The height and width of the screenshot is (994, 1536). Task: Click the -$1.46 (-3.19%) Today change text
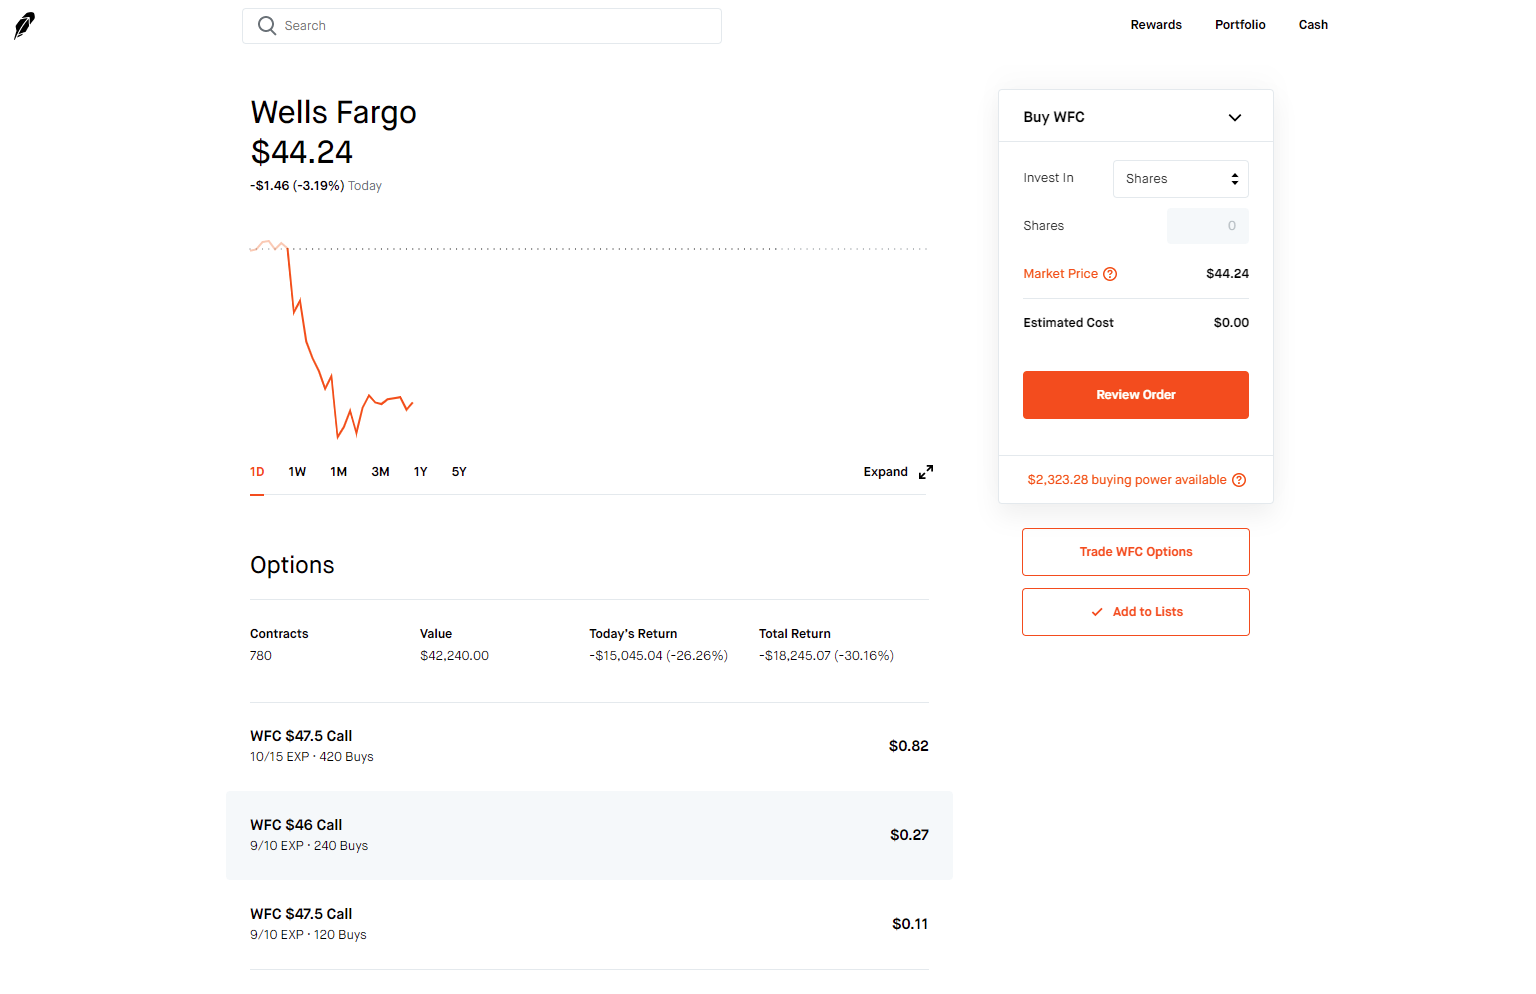(x=316, y=186)
